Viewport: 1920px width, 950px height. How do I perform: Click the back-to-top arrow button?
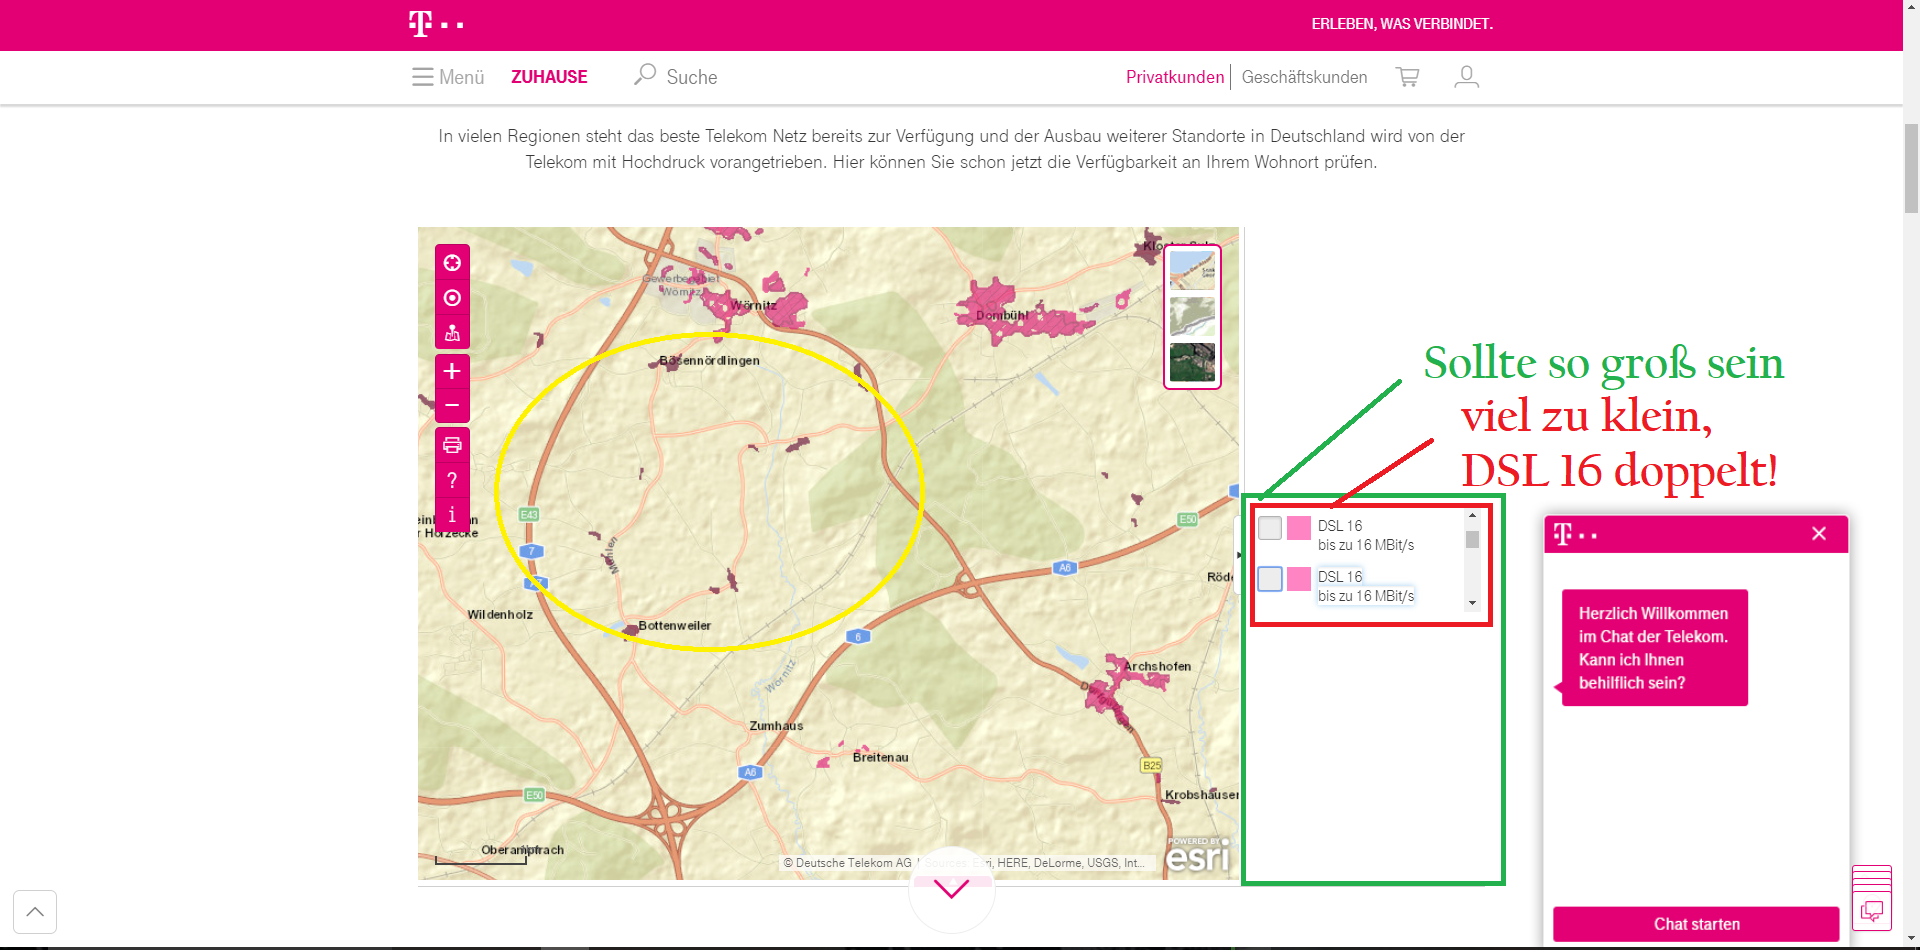click(x=35, y=911)
